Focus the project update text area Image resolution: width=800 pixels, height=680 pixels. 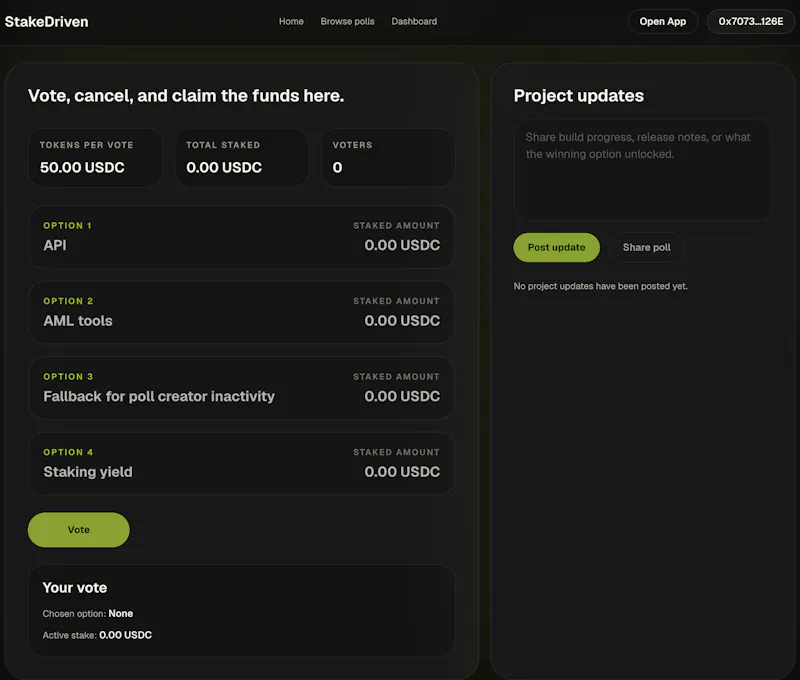[642, 170]
